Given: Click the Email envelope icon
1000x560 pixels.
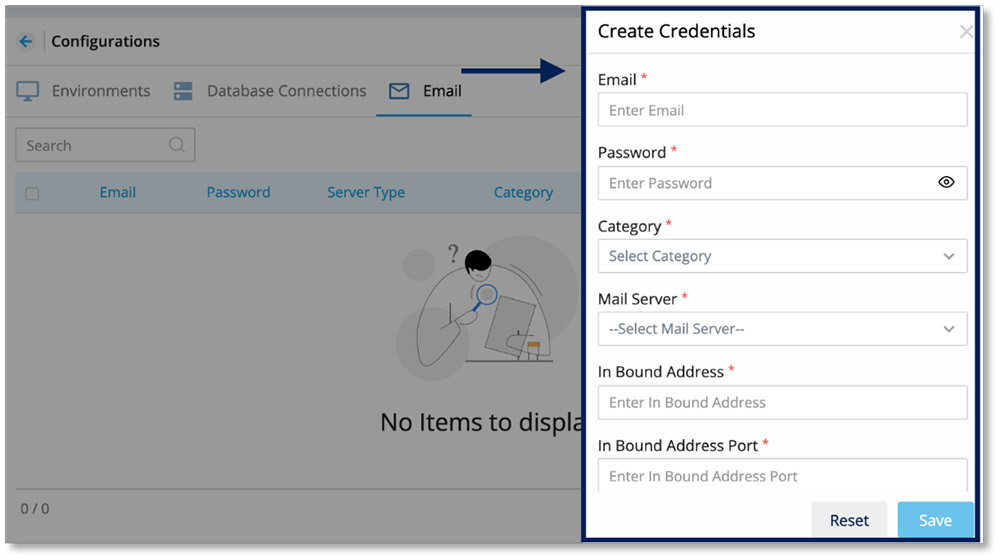Looking at the screenshot, I should 399,91.
